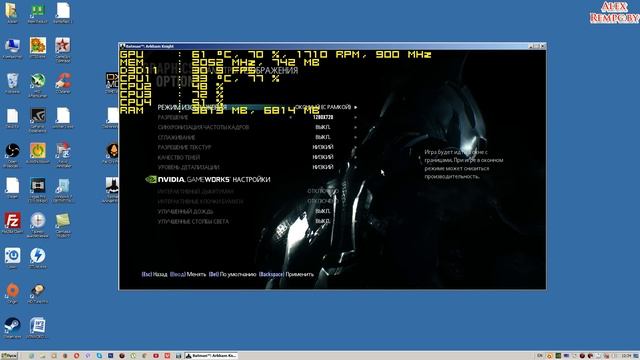Viewport: 640px width, 360px height.
Task: Click right arrow next to Оконный (с рамкой)
Action: [x=356, y=107]
